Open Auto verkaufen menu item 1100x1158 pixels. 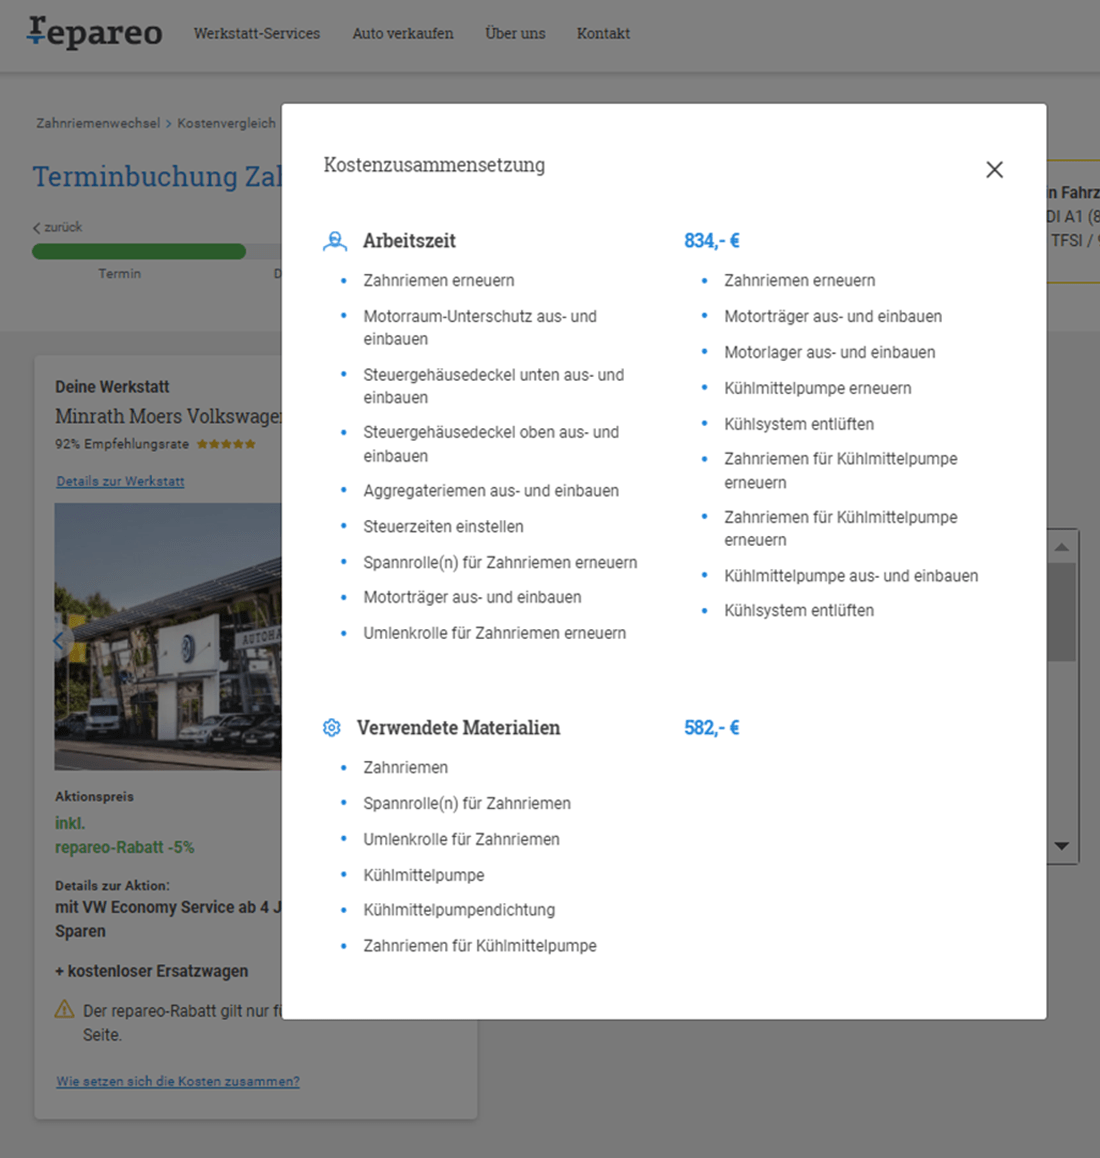(x=403, y=33)
